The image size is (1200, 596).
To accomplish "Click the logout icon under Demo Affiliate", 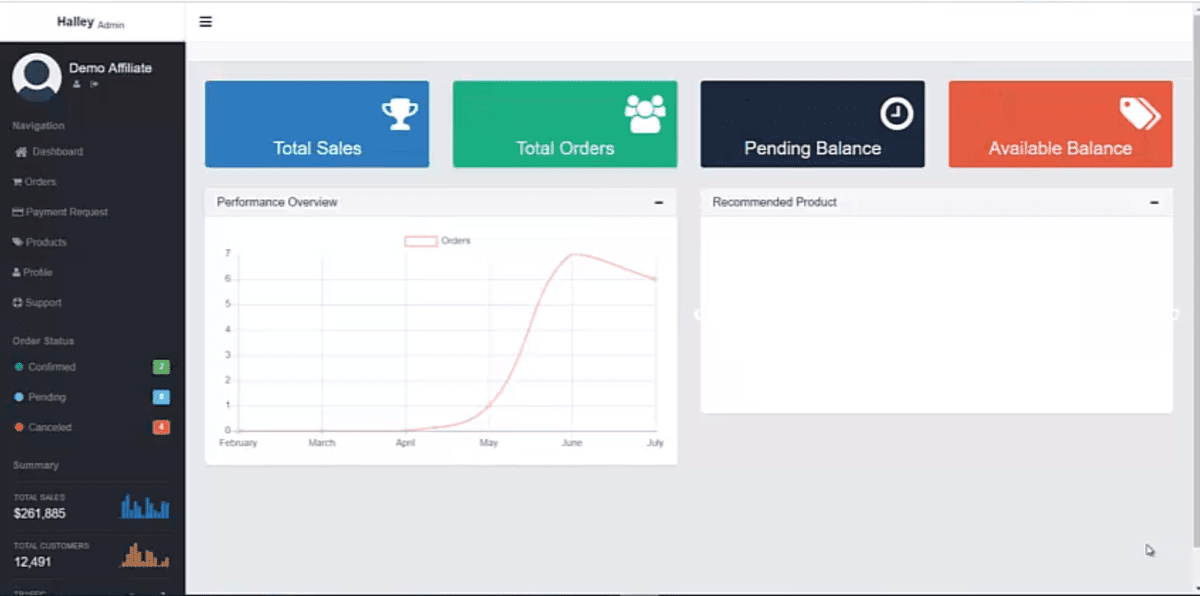I will point(94,84).
